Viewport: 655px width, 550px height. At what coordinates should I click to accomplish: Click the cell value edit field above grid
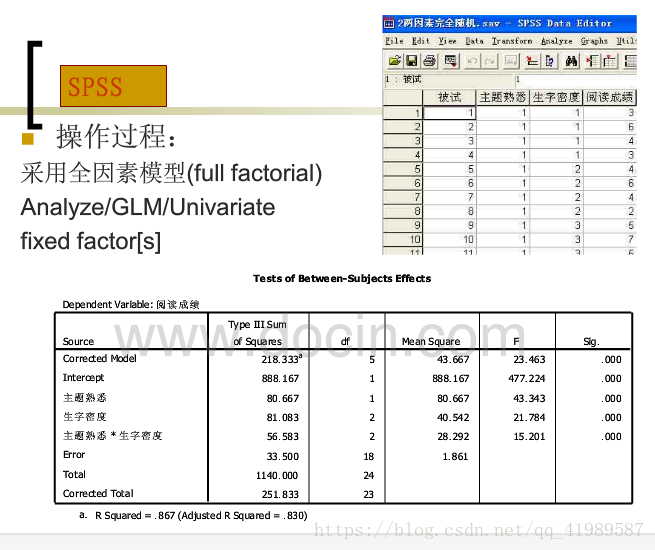[x=575, y=79]
